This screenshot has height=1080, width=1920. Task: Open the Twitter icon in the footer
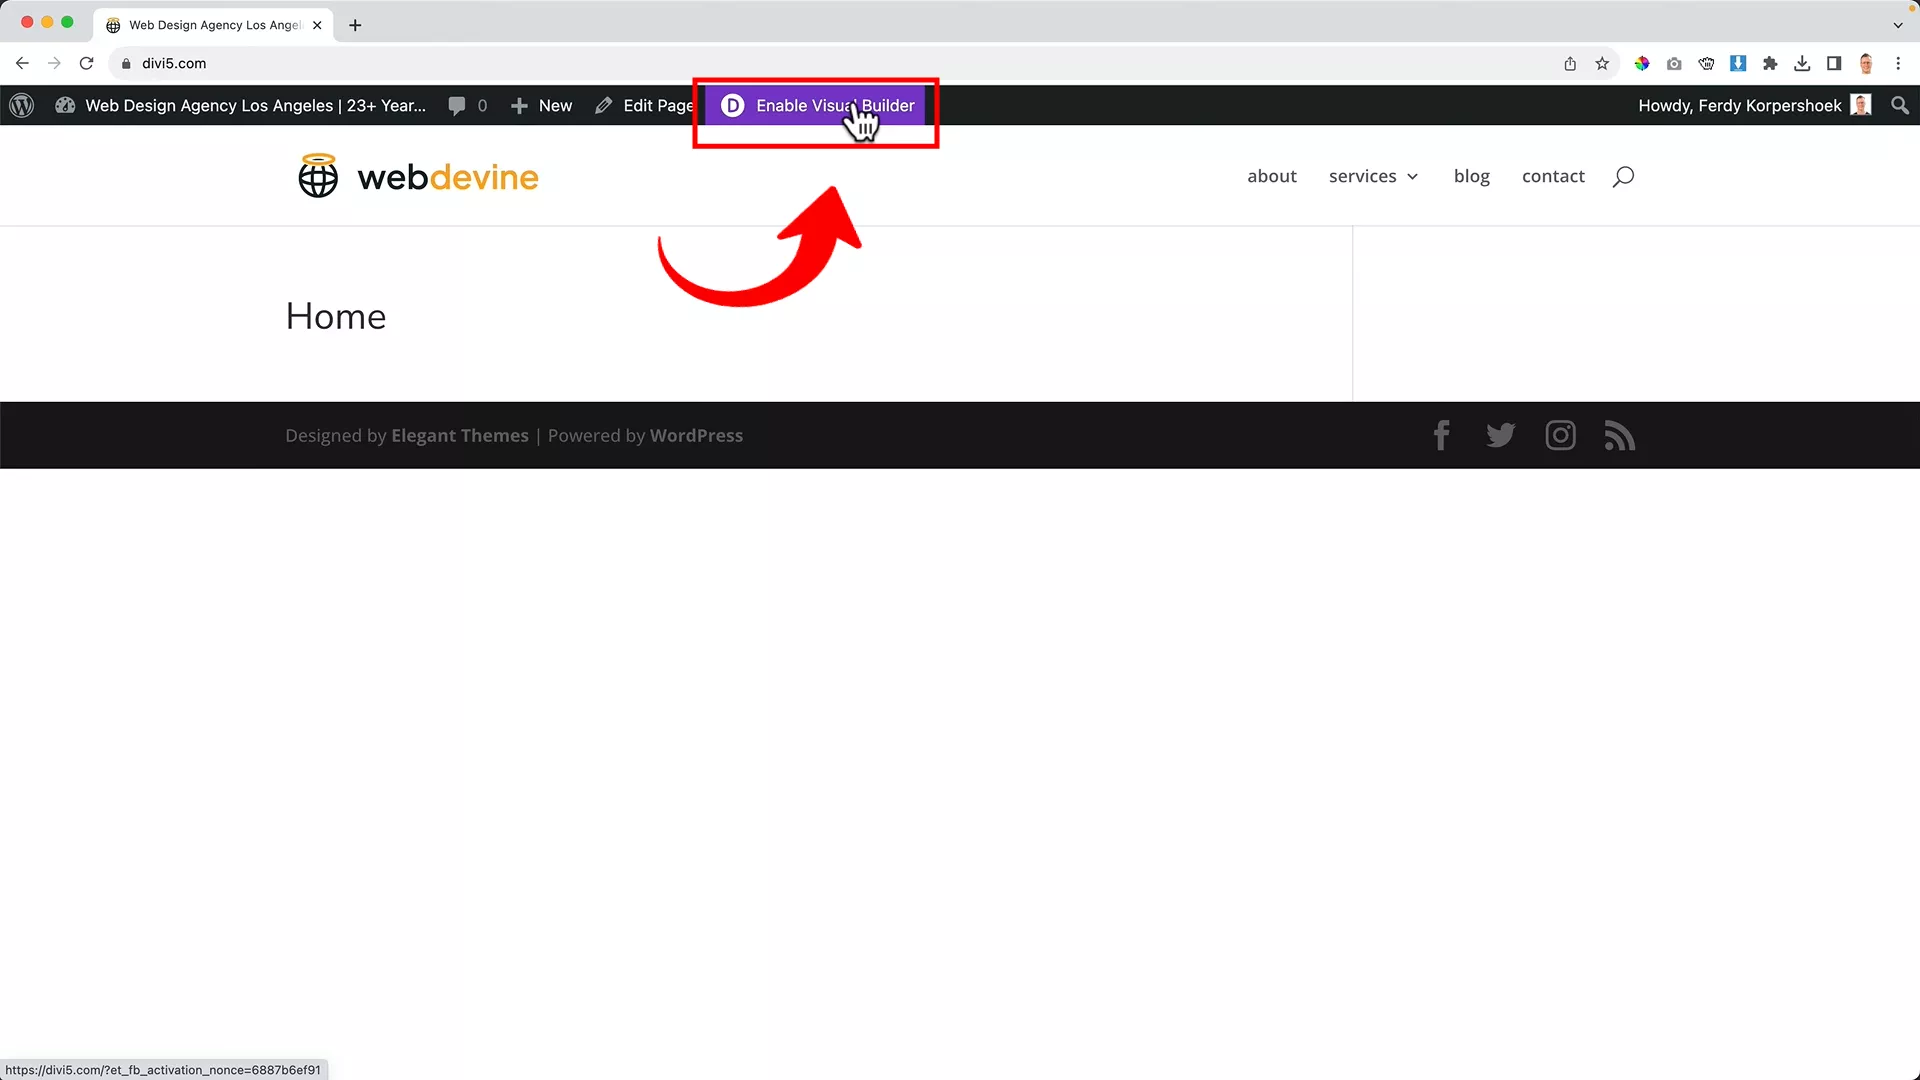coord(1500,435)
